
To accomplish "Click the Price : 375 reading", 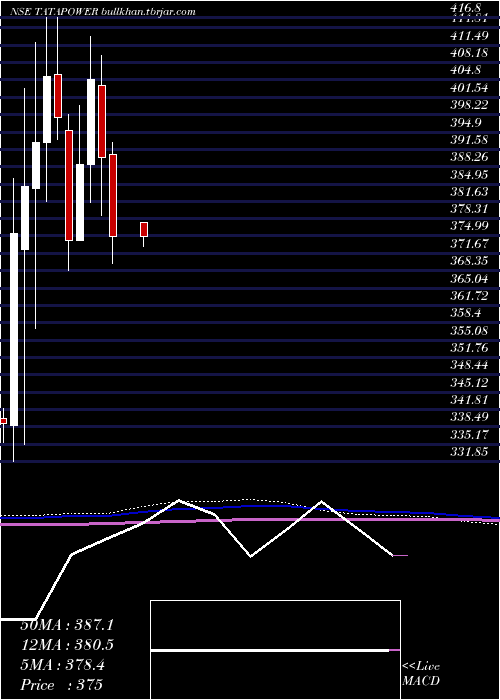I will [x=61, y=685].
